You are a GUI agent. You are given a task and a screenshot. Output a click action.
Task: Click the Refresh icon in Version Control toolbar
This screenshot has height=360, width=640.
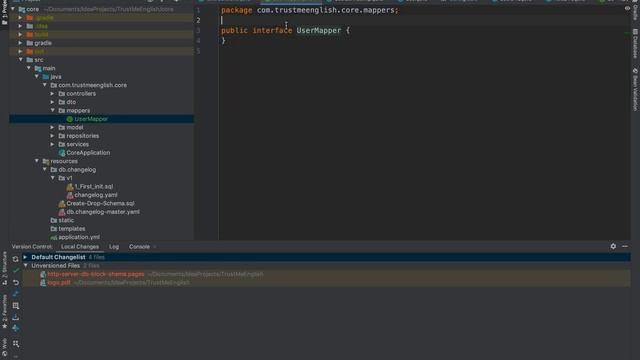(16, 259)
